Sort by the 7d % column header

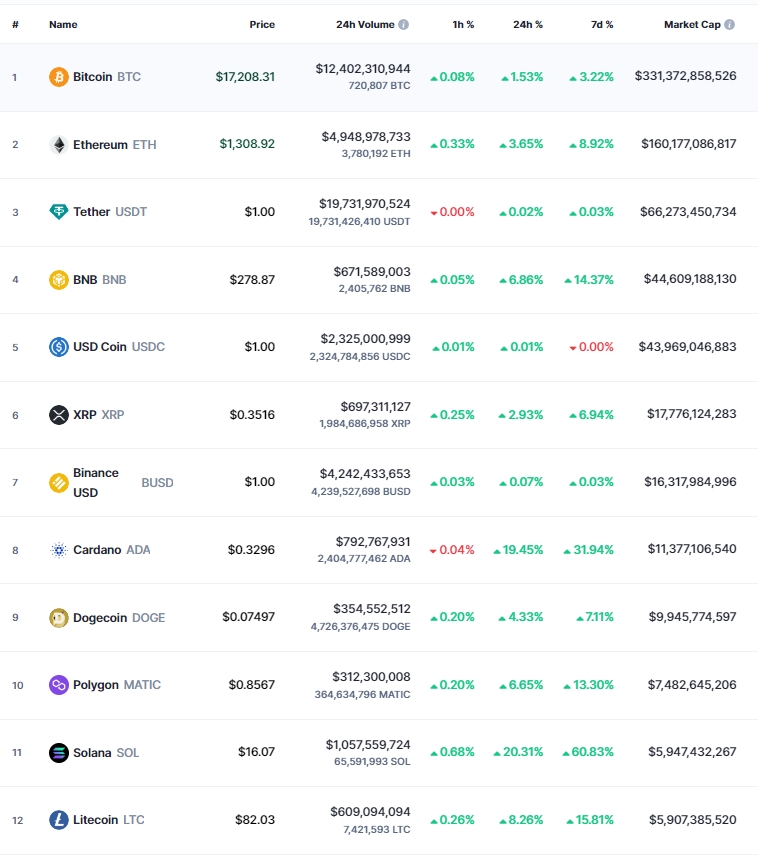pos(602,25)
